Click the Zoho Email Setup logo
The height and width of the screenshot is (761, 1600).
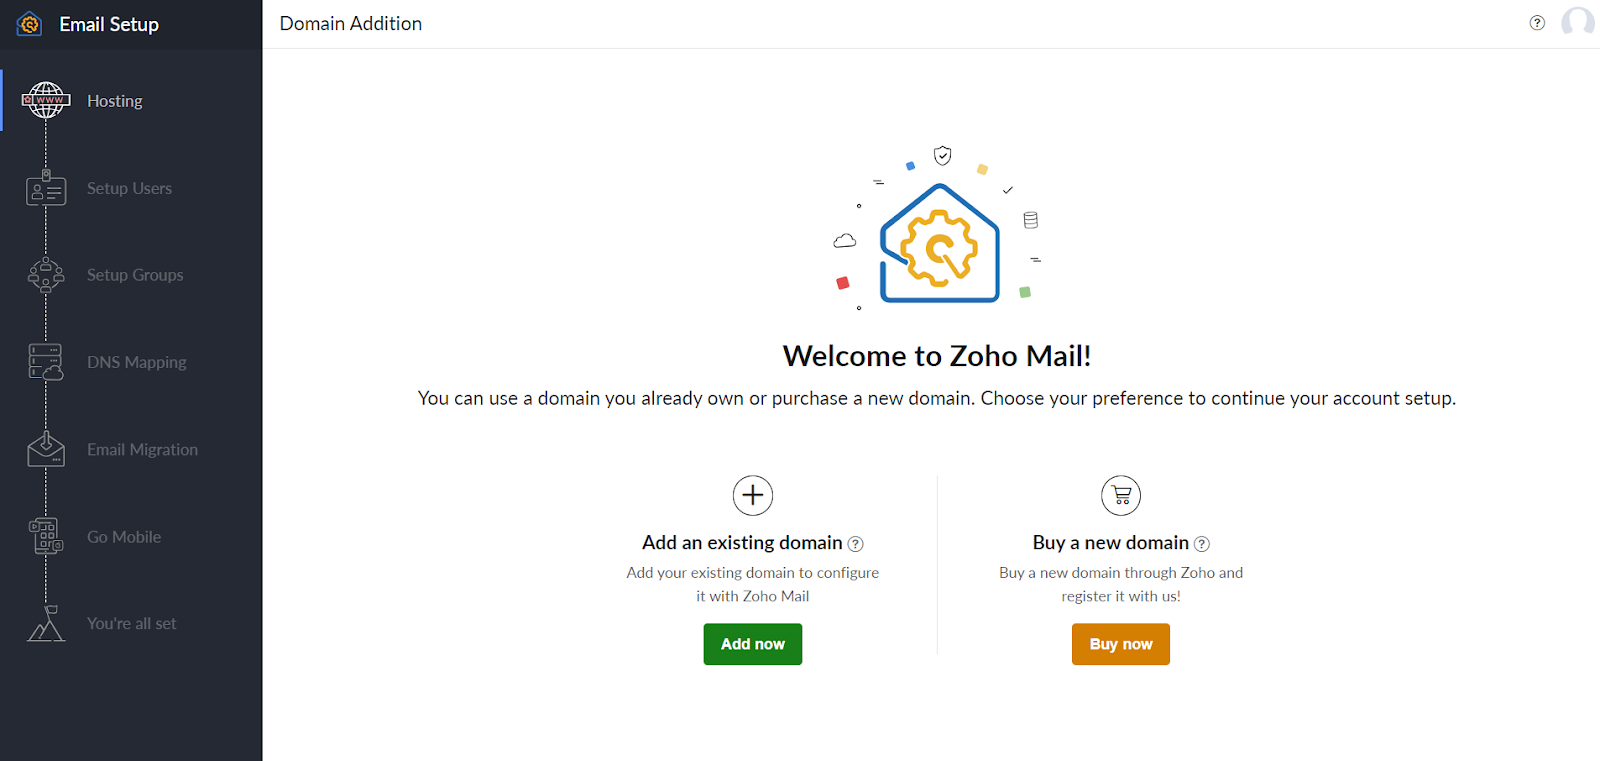pos(30,24)
